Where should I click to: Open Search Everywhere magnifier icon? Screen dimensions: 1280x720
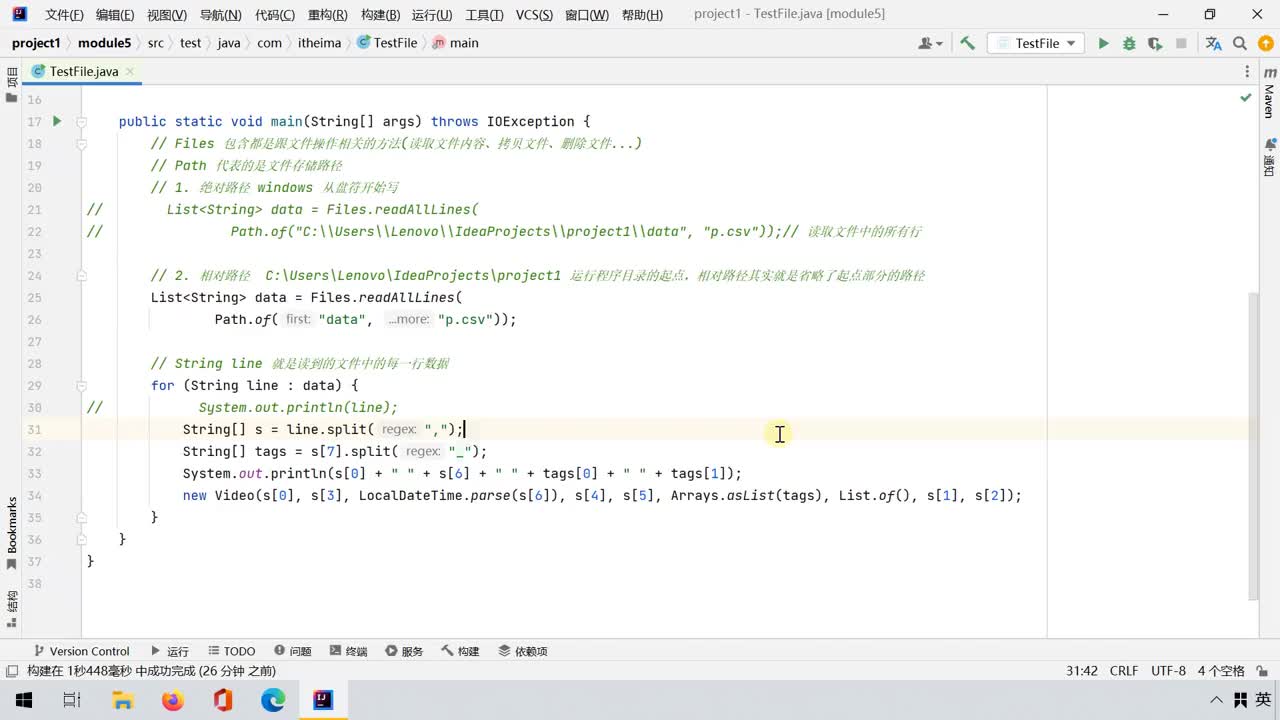point(1240,43)
